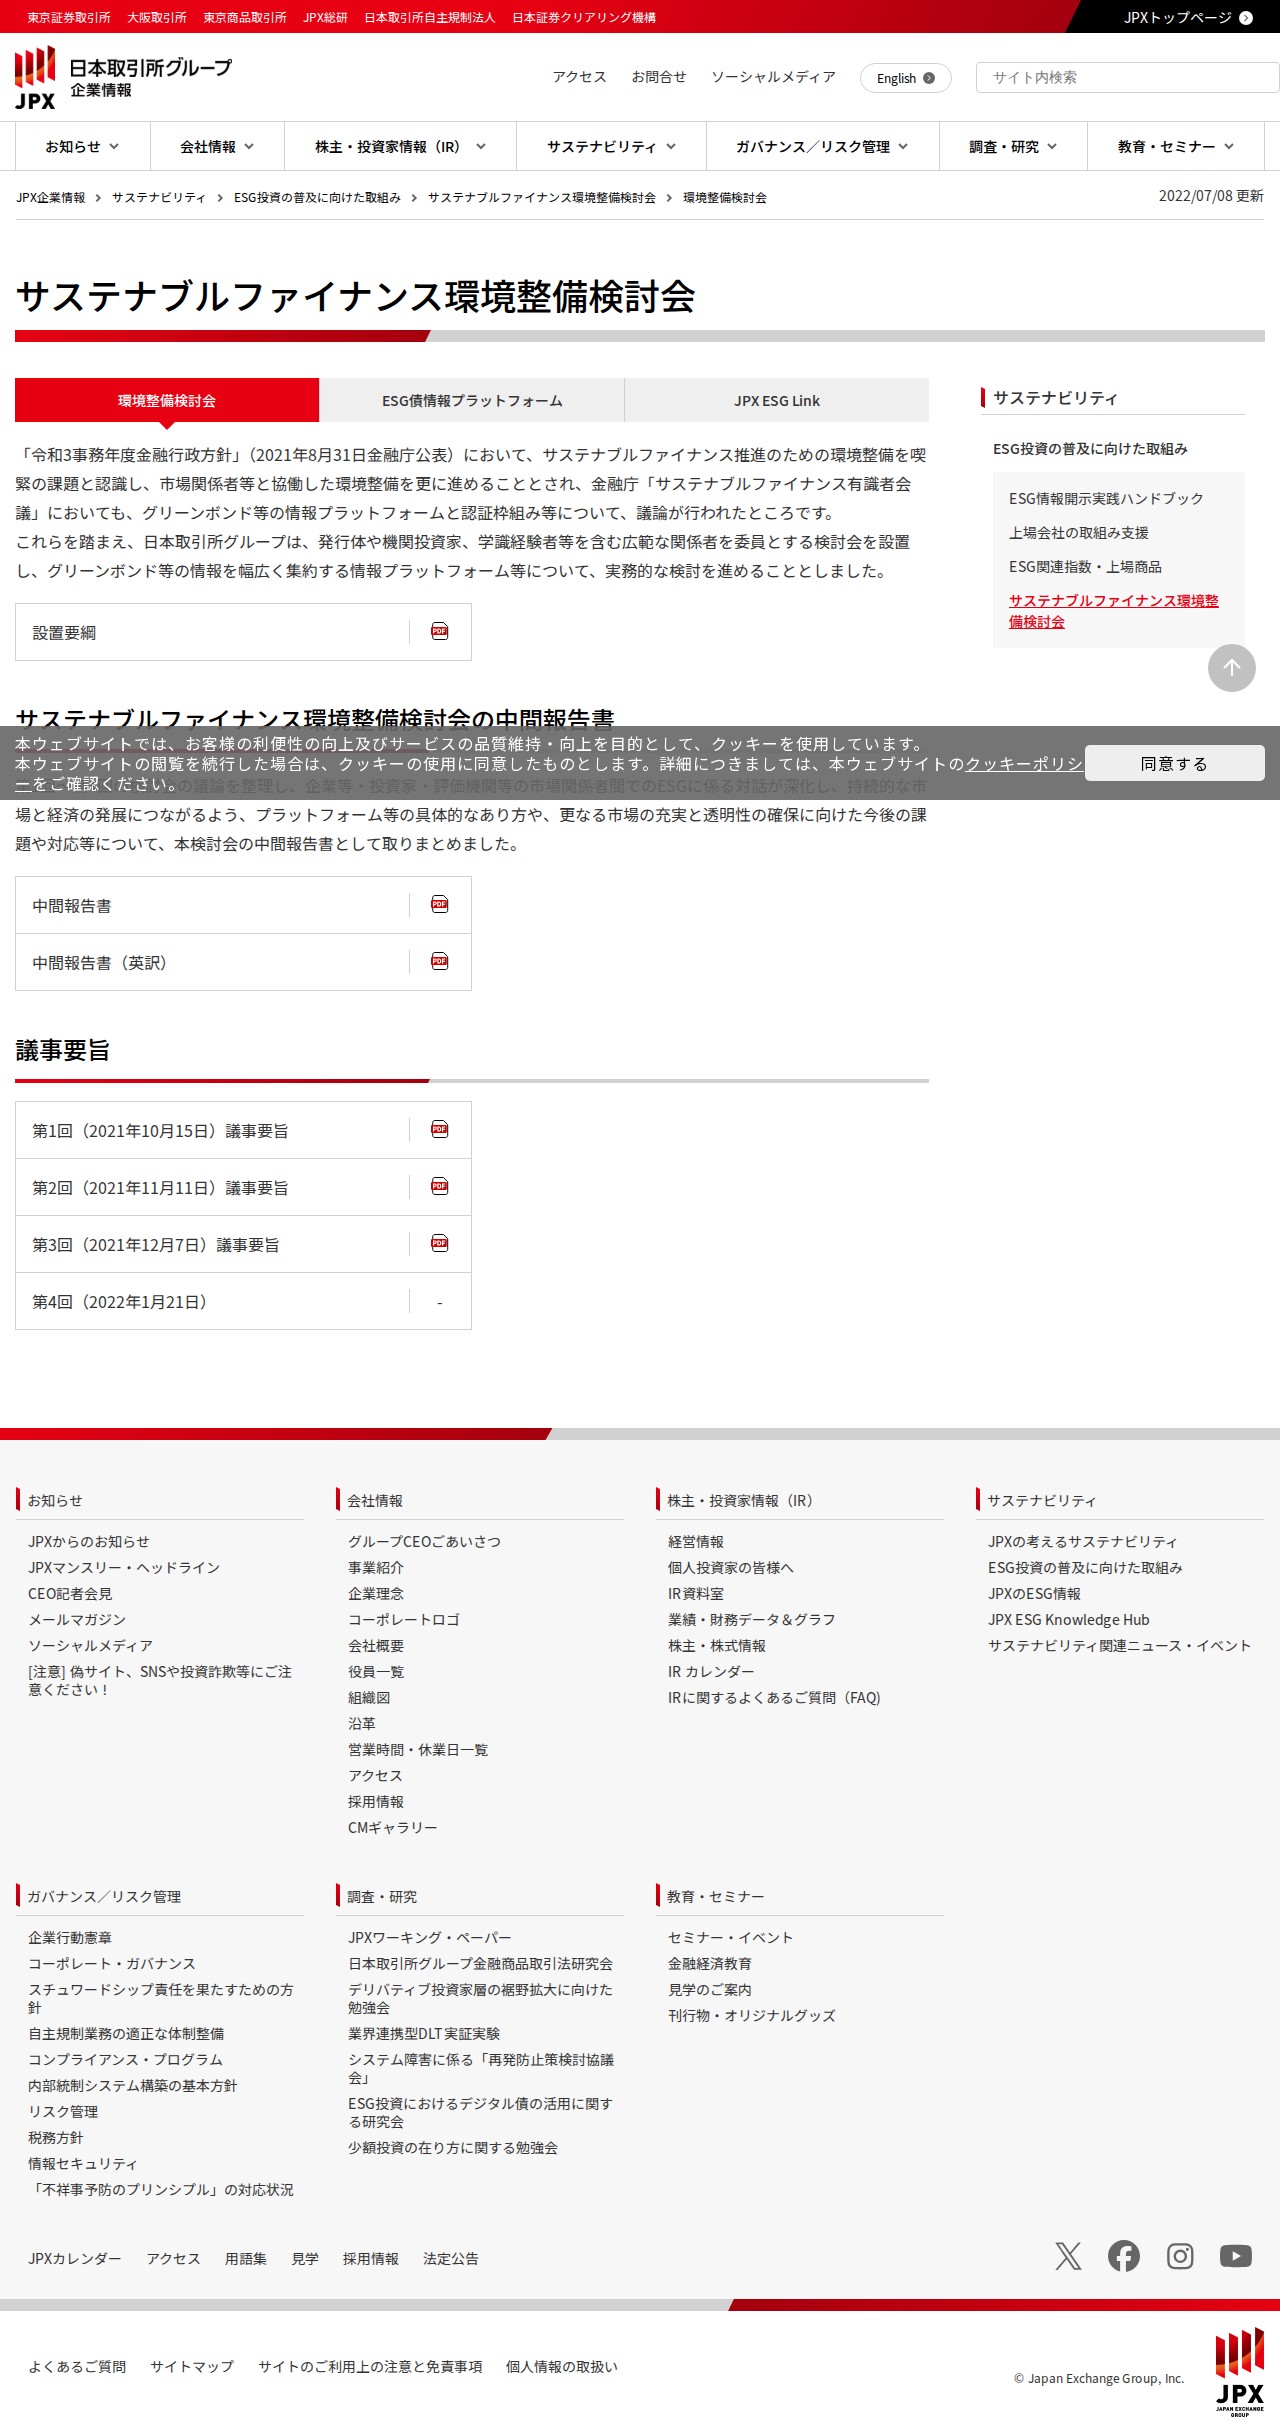
Task: Open PDF for 第1回（2021年10月15日）議事要旨
Action: tap(439, 1129)
